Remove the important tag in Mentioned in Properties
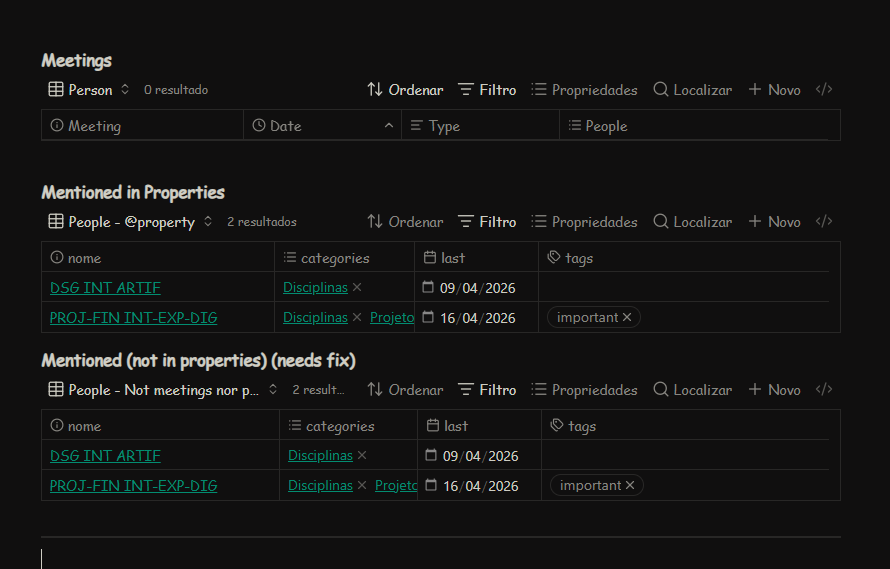This screenshot has height=569, width=890. pyautogui.click(x=627, y=318)
